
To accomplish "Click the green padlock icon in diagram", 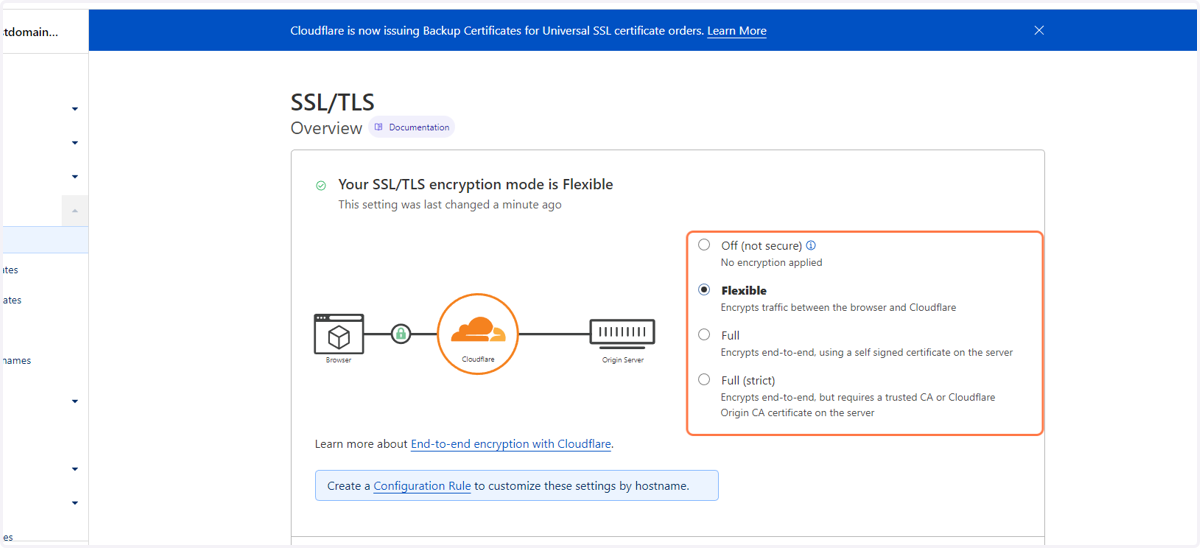I will pos(401,334).
